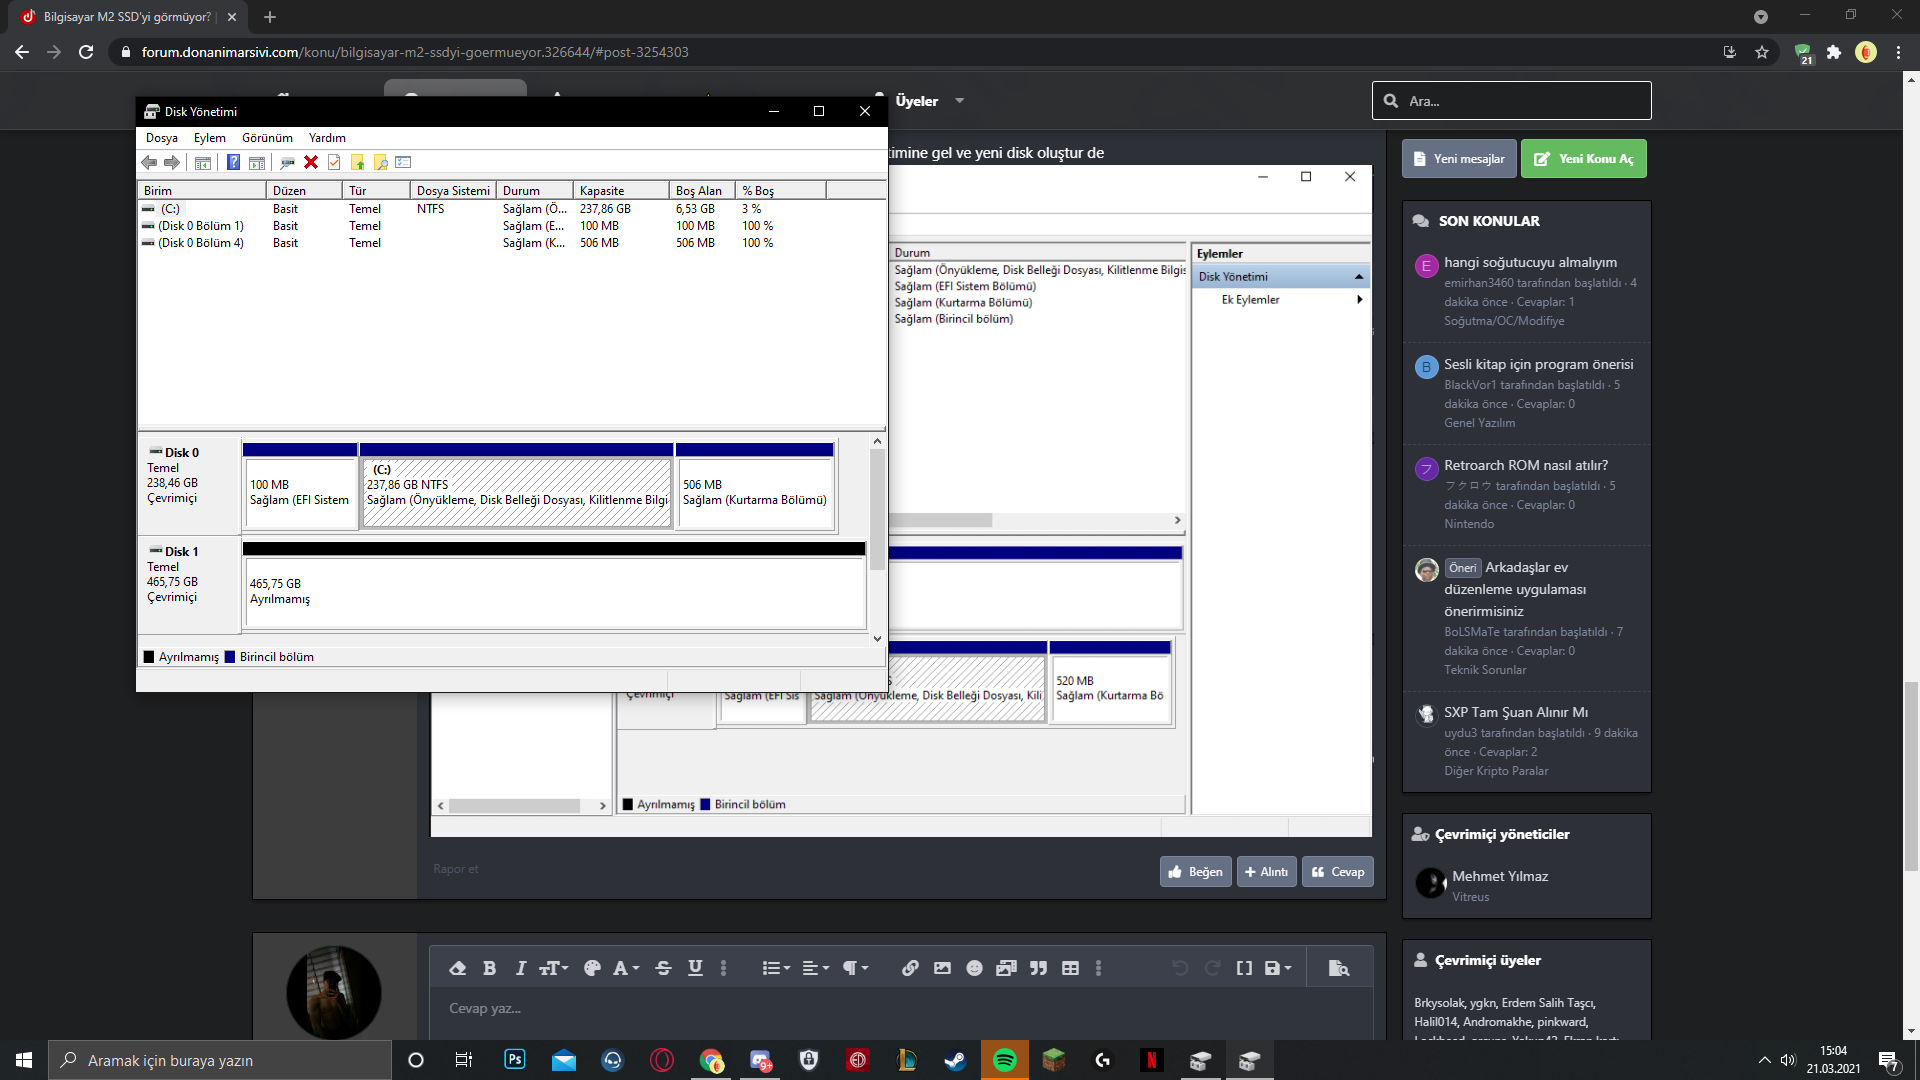The height and width of the screenshot is (1080, 1920).
Task: Click the Yeni mesajlar button
Action: click(1459, 159)
